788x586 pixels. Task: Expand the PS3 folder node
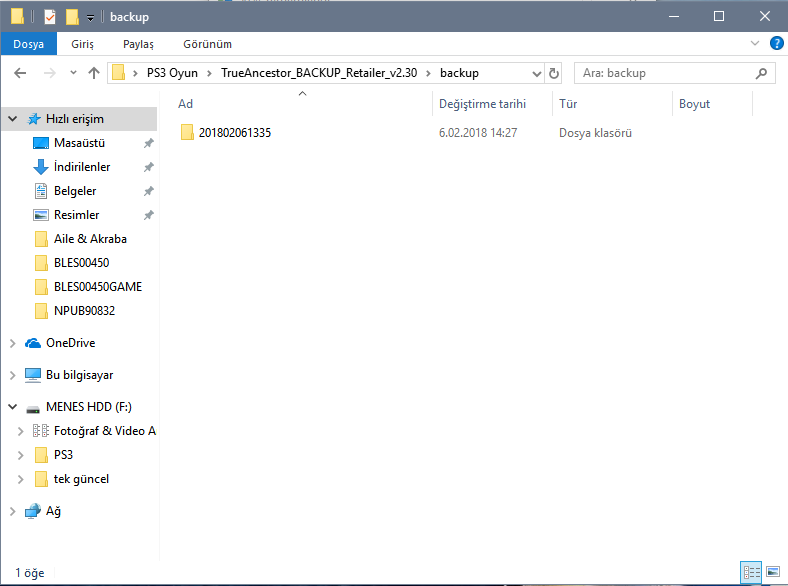(21, 455)
